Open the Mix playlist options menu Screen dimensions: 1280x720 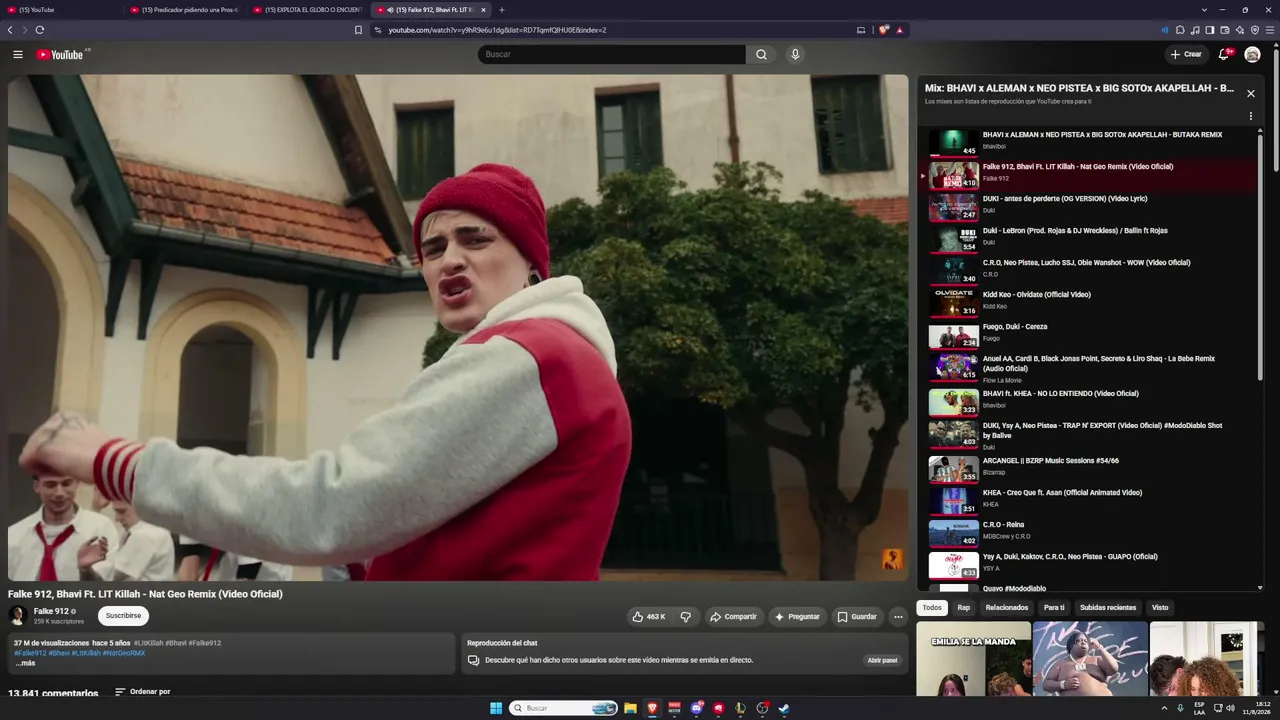1250,116
